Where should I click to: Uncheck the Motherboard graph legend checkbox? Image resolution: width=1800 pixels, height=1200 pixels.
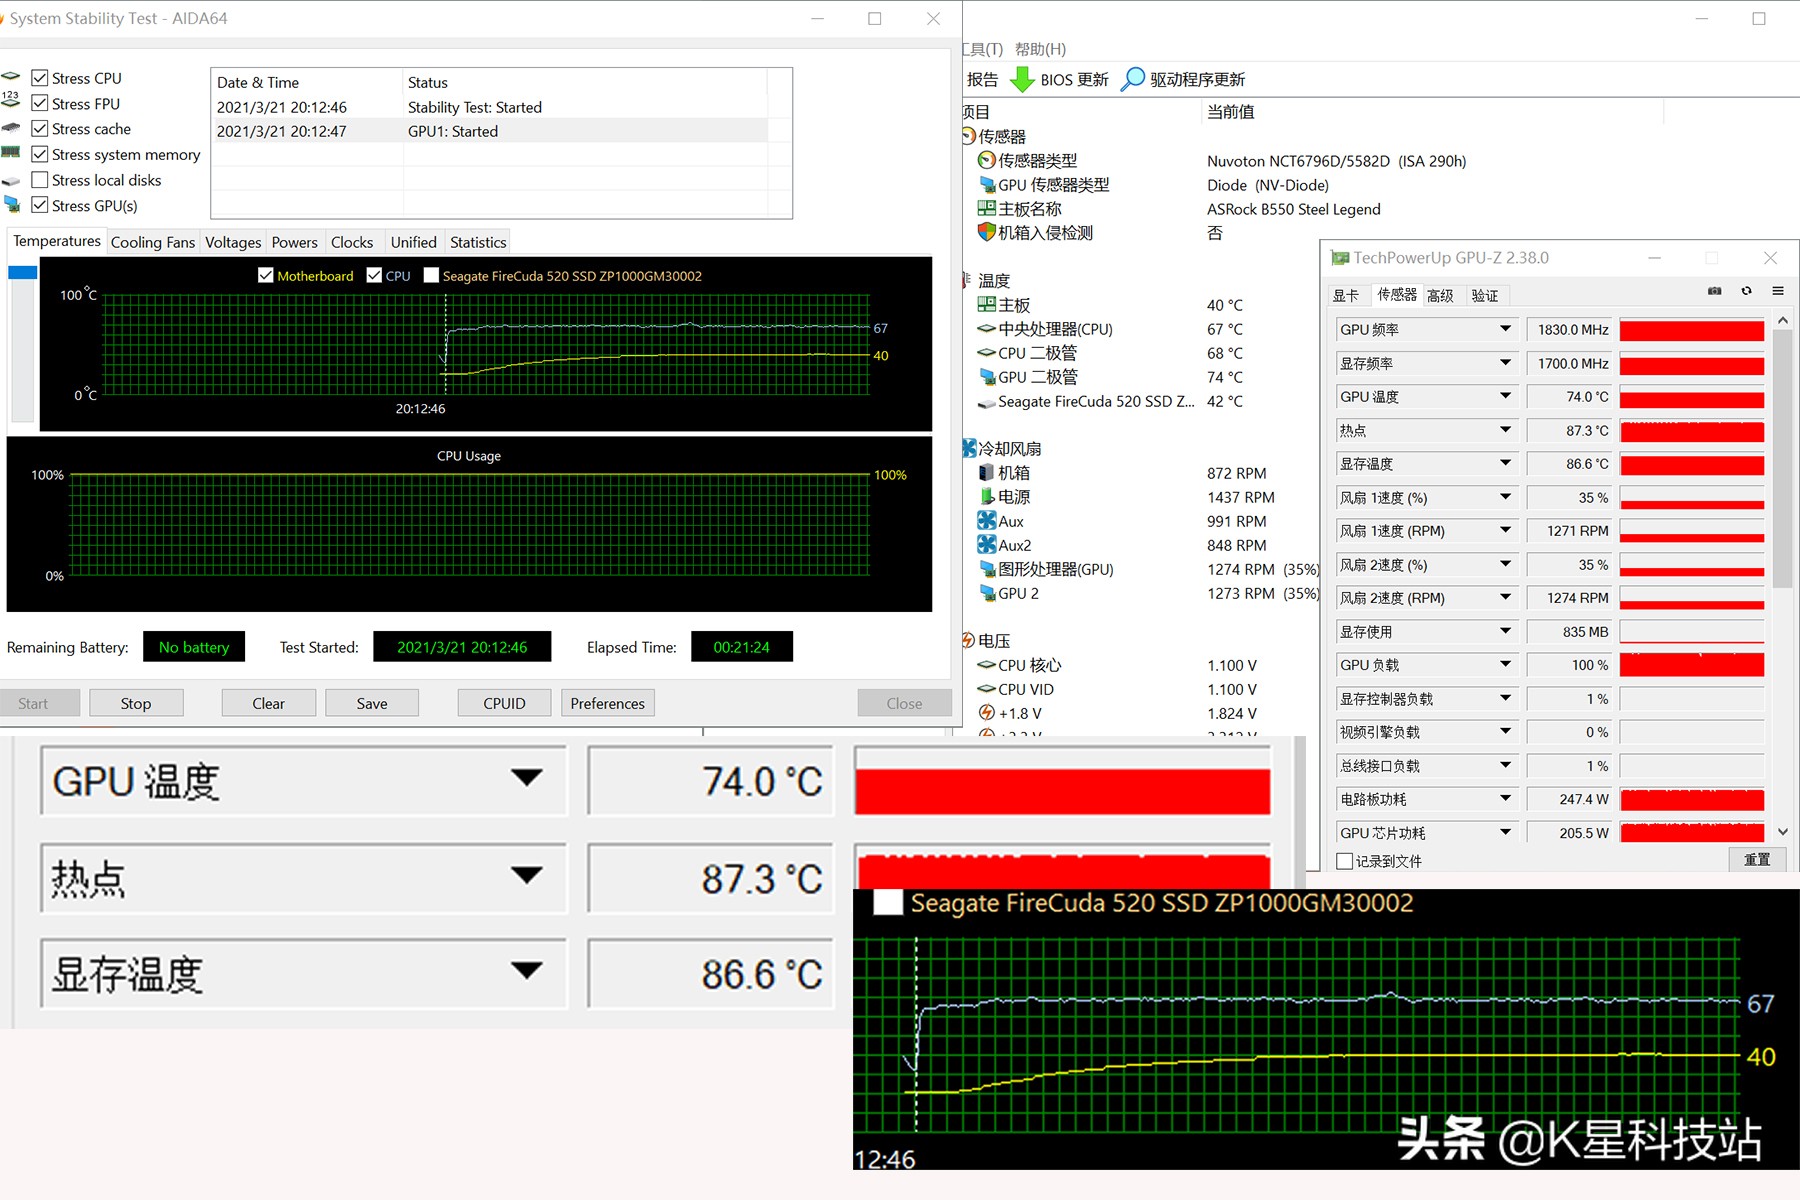266,275
